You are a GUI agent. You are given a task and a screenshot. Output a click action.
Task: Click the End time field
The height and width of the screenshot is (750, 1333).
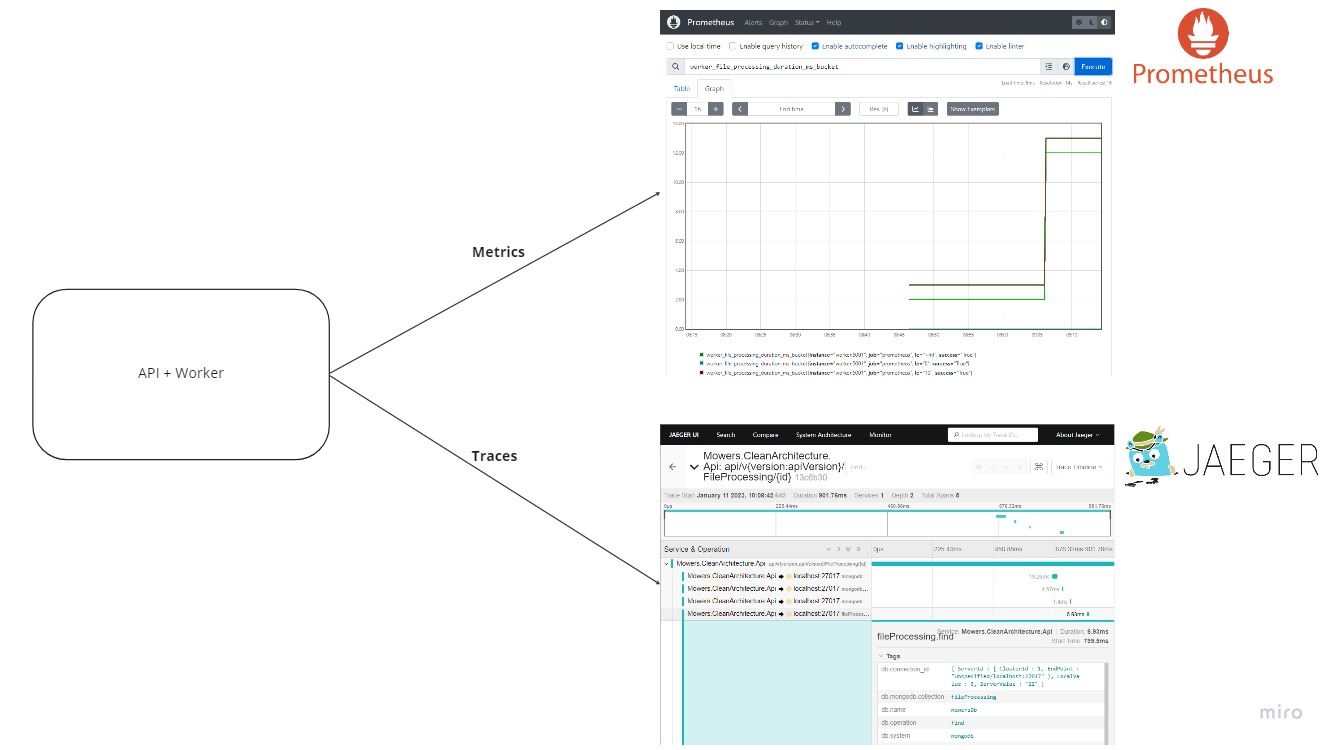792,109
